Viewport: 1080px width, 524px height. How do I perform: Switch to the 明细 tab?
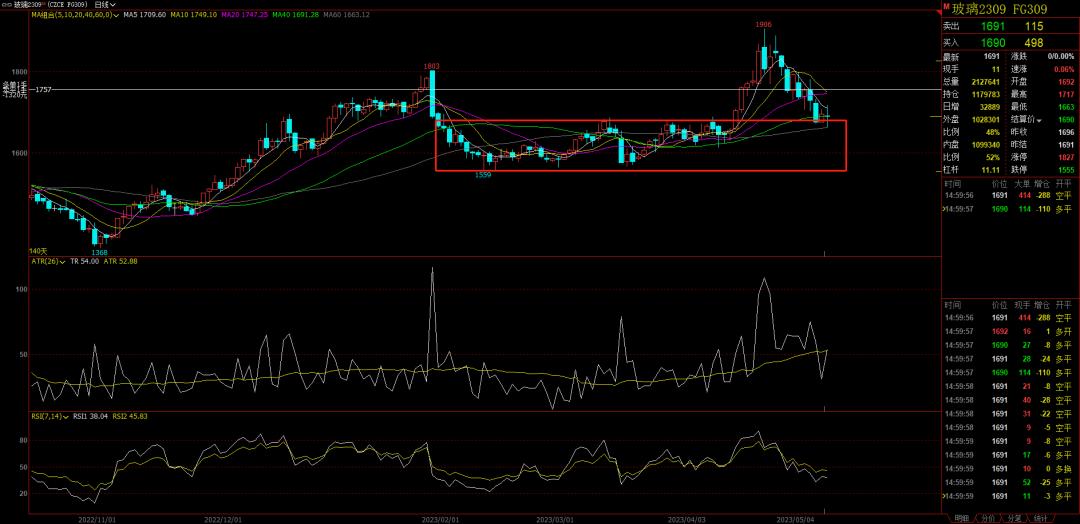pyautogui.click(x=961, y=518)
